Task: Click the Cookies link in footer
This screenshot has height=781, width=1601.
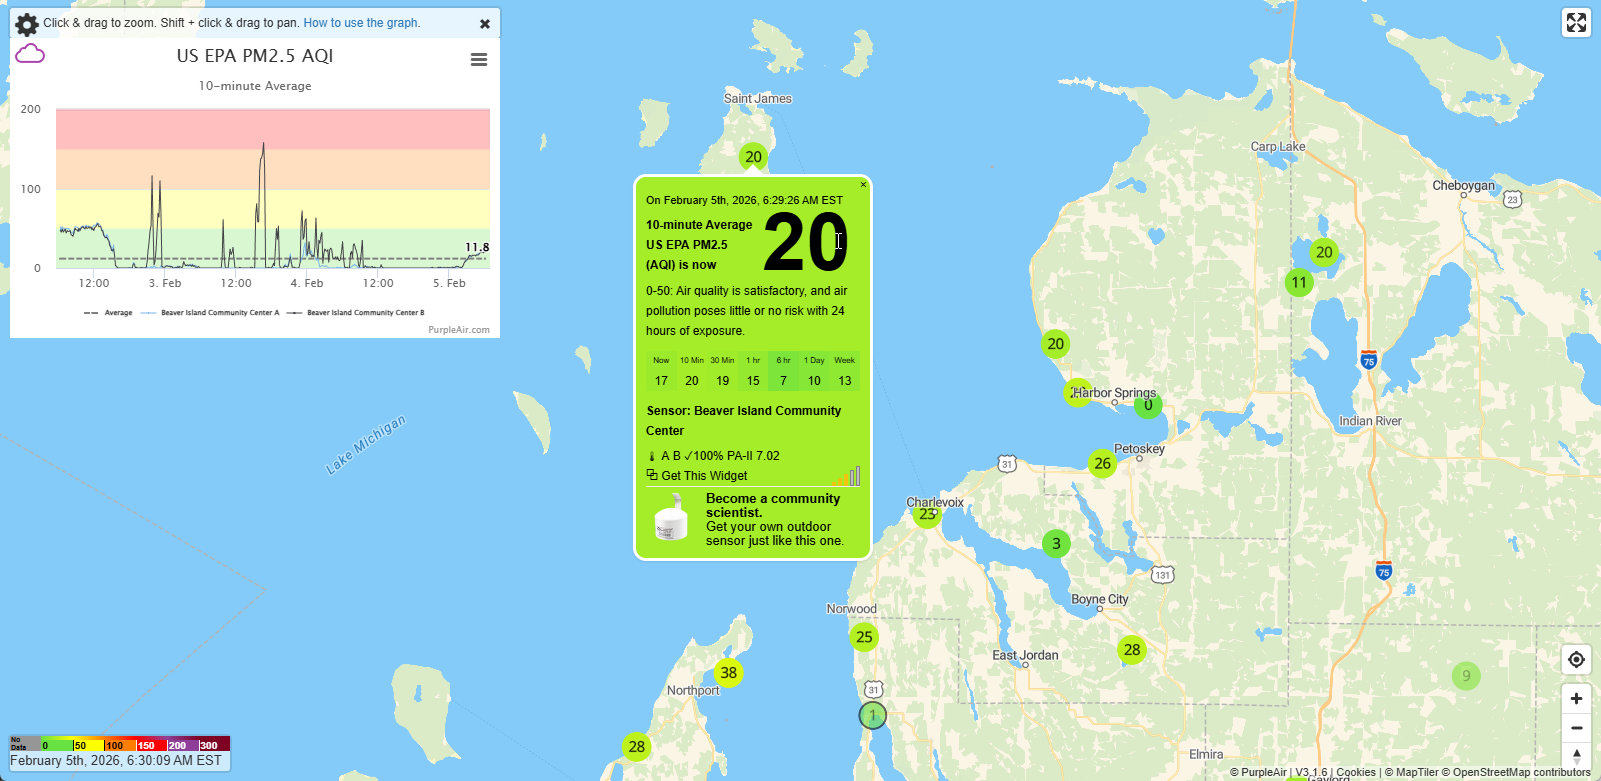Action: point(1355,772)
